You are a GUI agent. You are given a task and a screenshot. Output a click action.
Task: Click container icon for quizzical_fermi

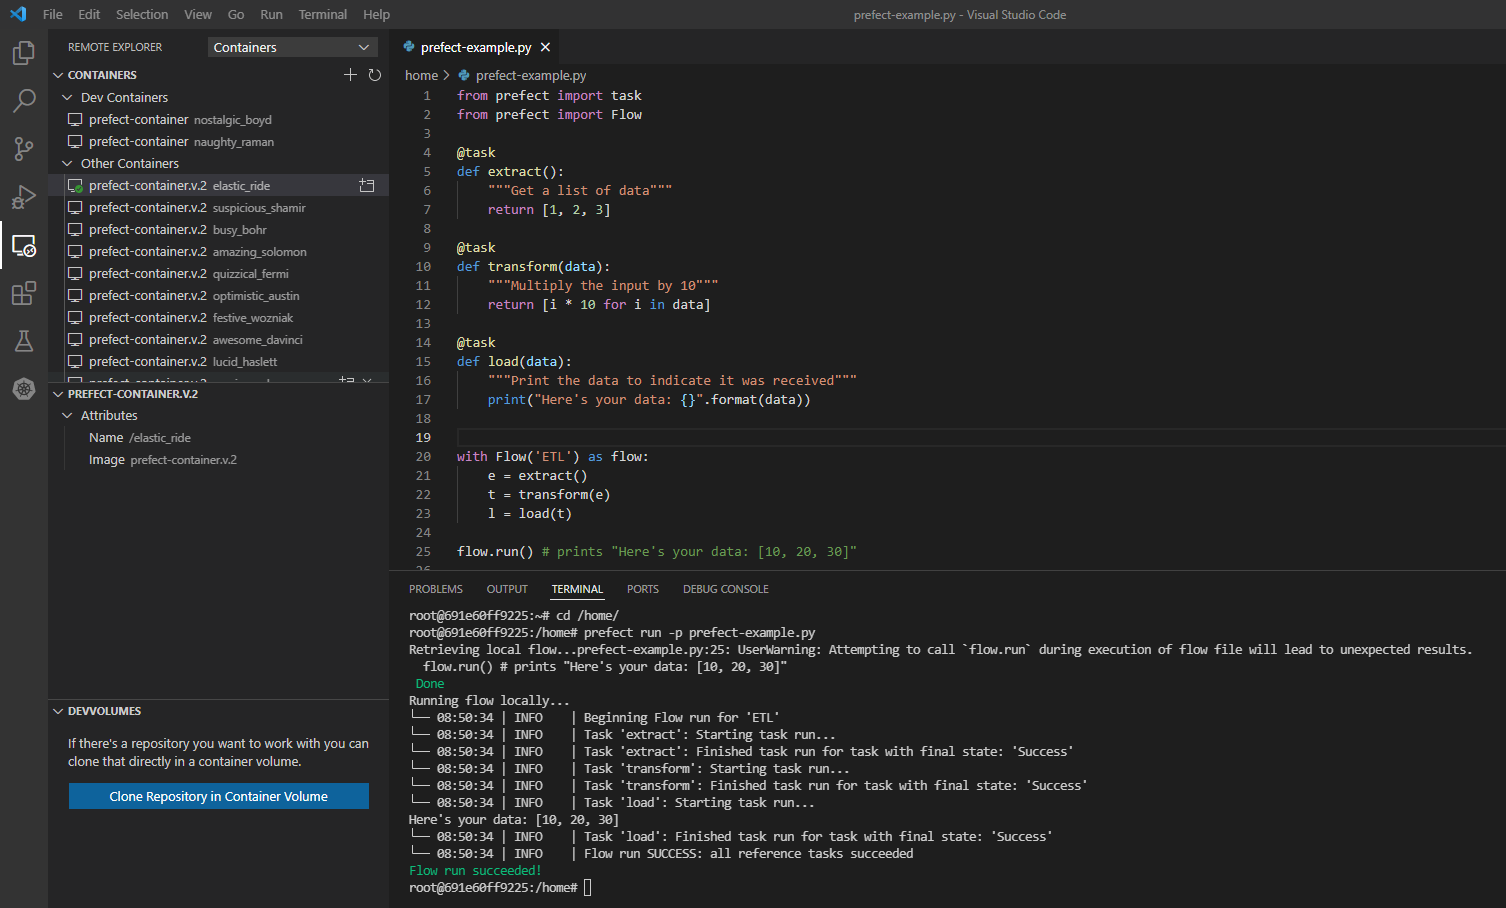coord(75,273)
